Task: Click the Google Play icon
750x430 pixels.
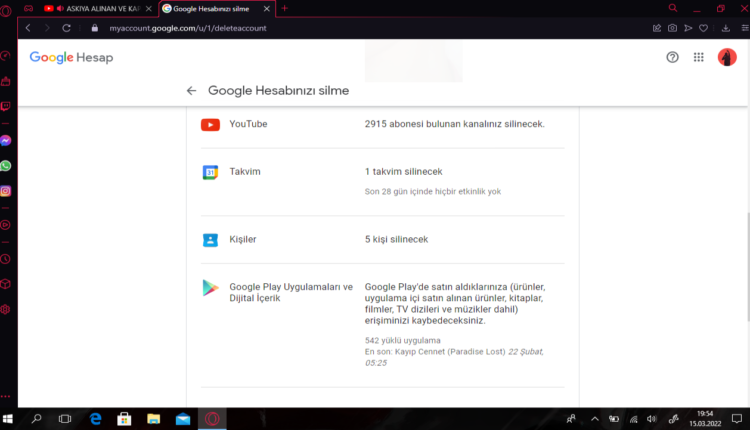Action: pos(210,288)
